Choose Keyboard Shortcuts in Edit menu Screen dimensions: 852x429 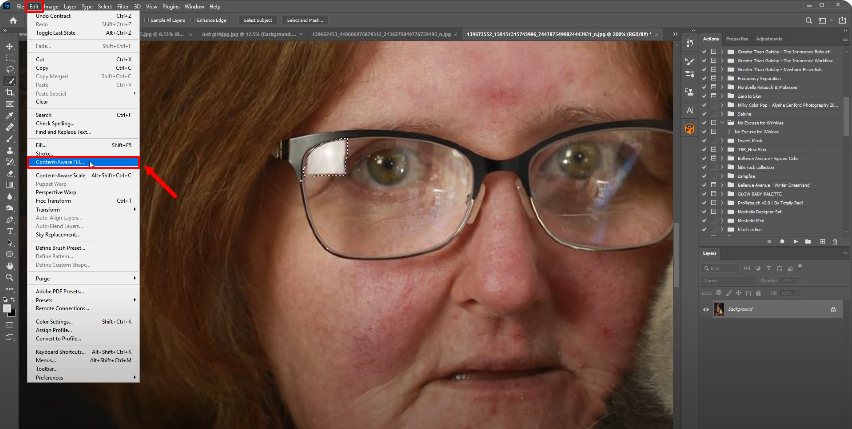83,352
